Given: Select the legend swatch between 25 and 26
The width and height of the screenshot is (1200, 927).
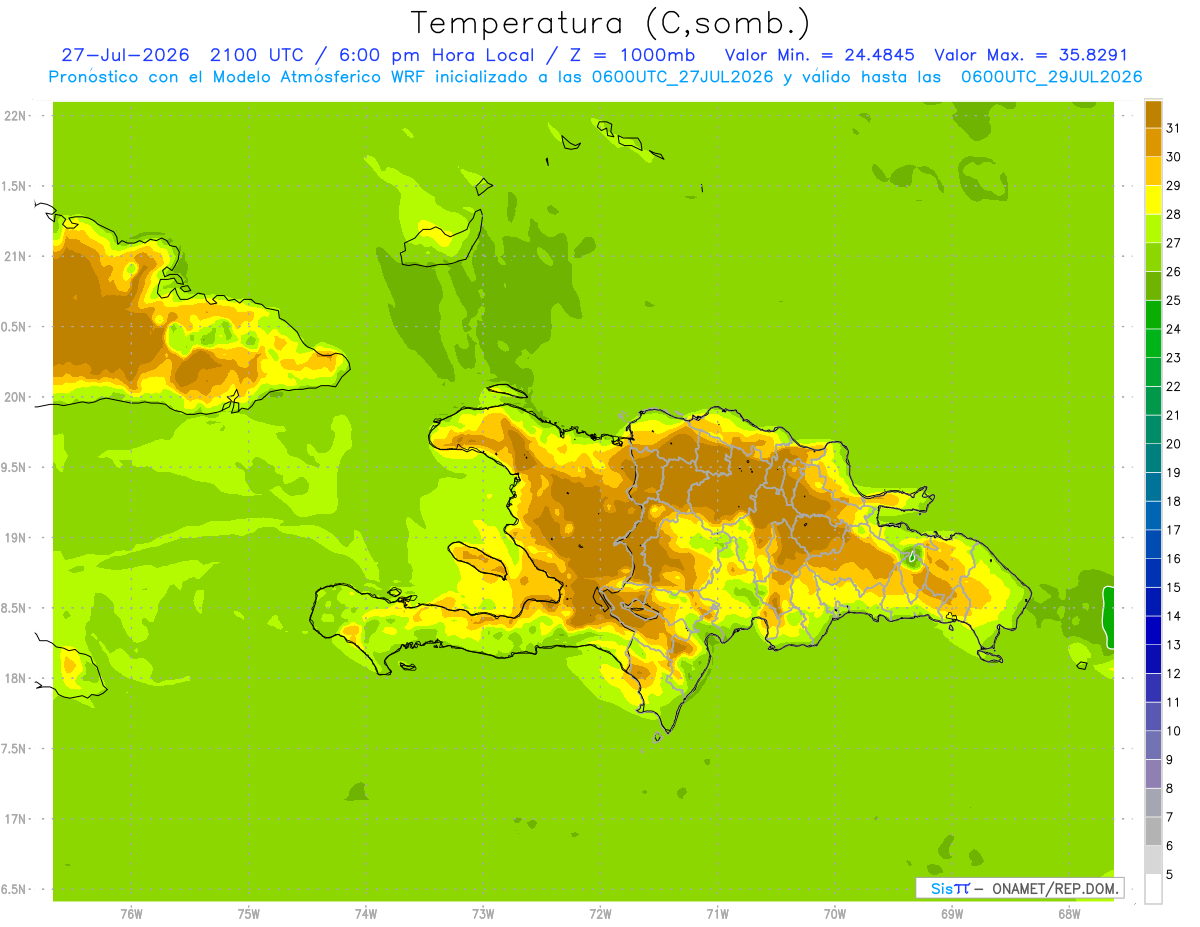Looking at the screenshot, I should (x=1153, y=285).
